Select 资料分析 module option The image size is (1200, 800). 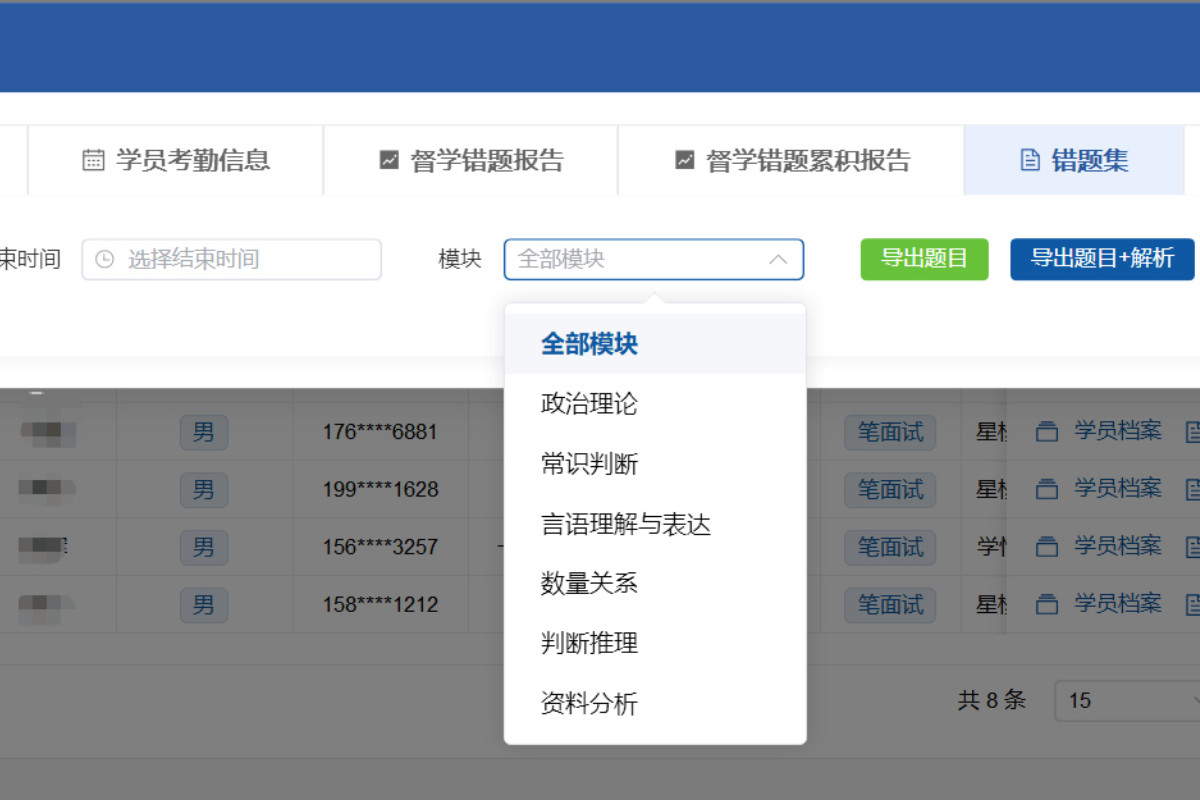pyautogui.click(x=589, y=704)
